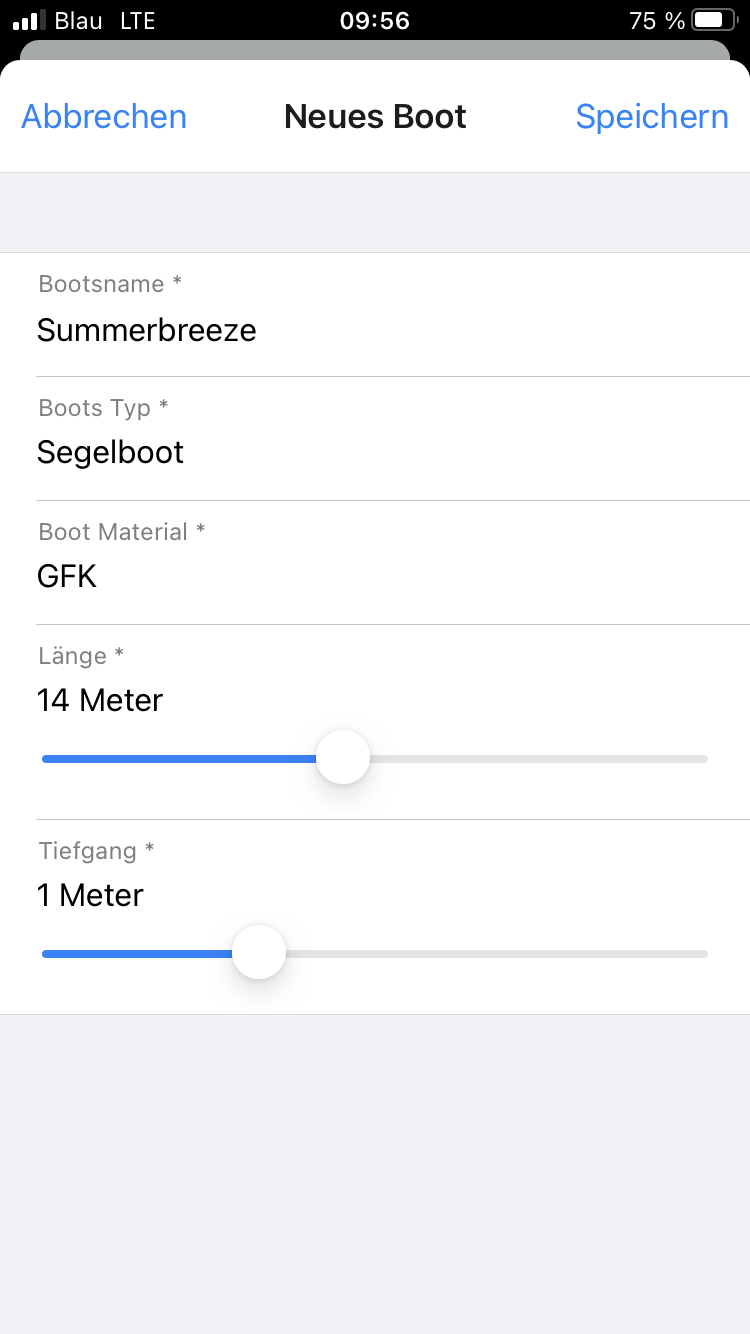Screen dimensions: 750x1334
Task: Tap the Neues Boot title
Action: click(x=375, y=117)
